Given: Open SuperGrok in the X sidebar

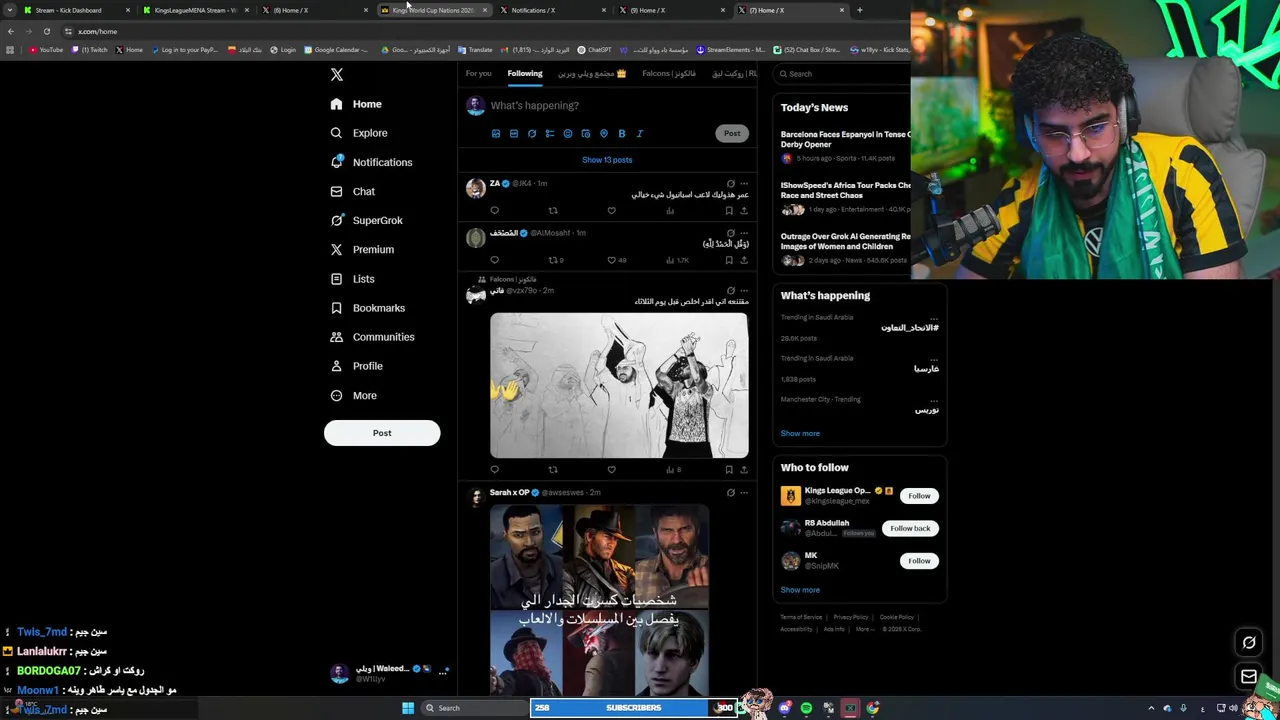Looking at the screenshot, I should (x=366, y=220).
